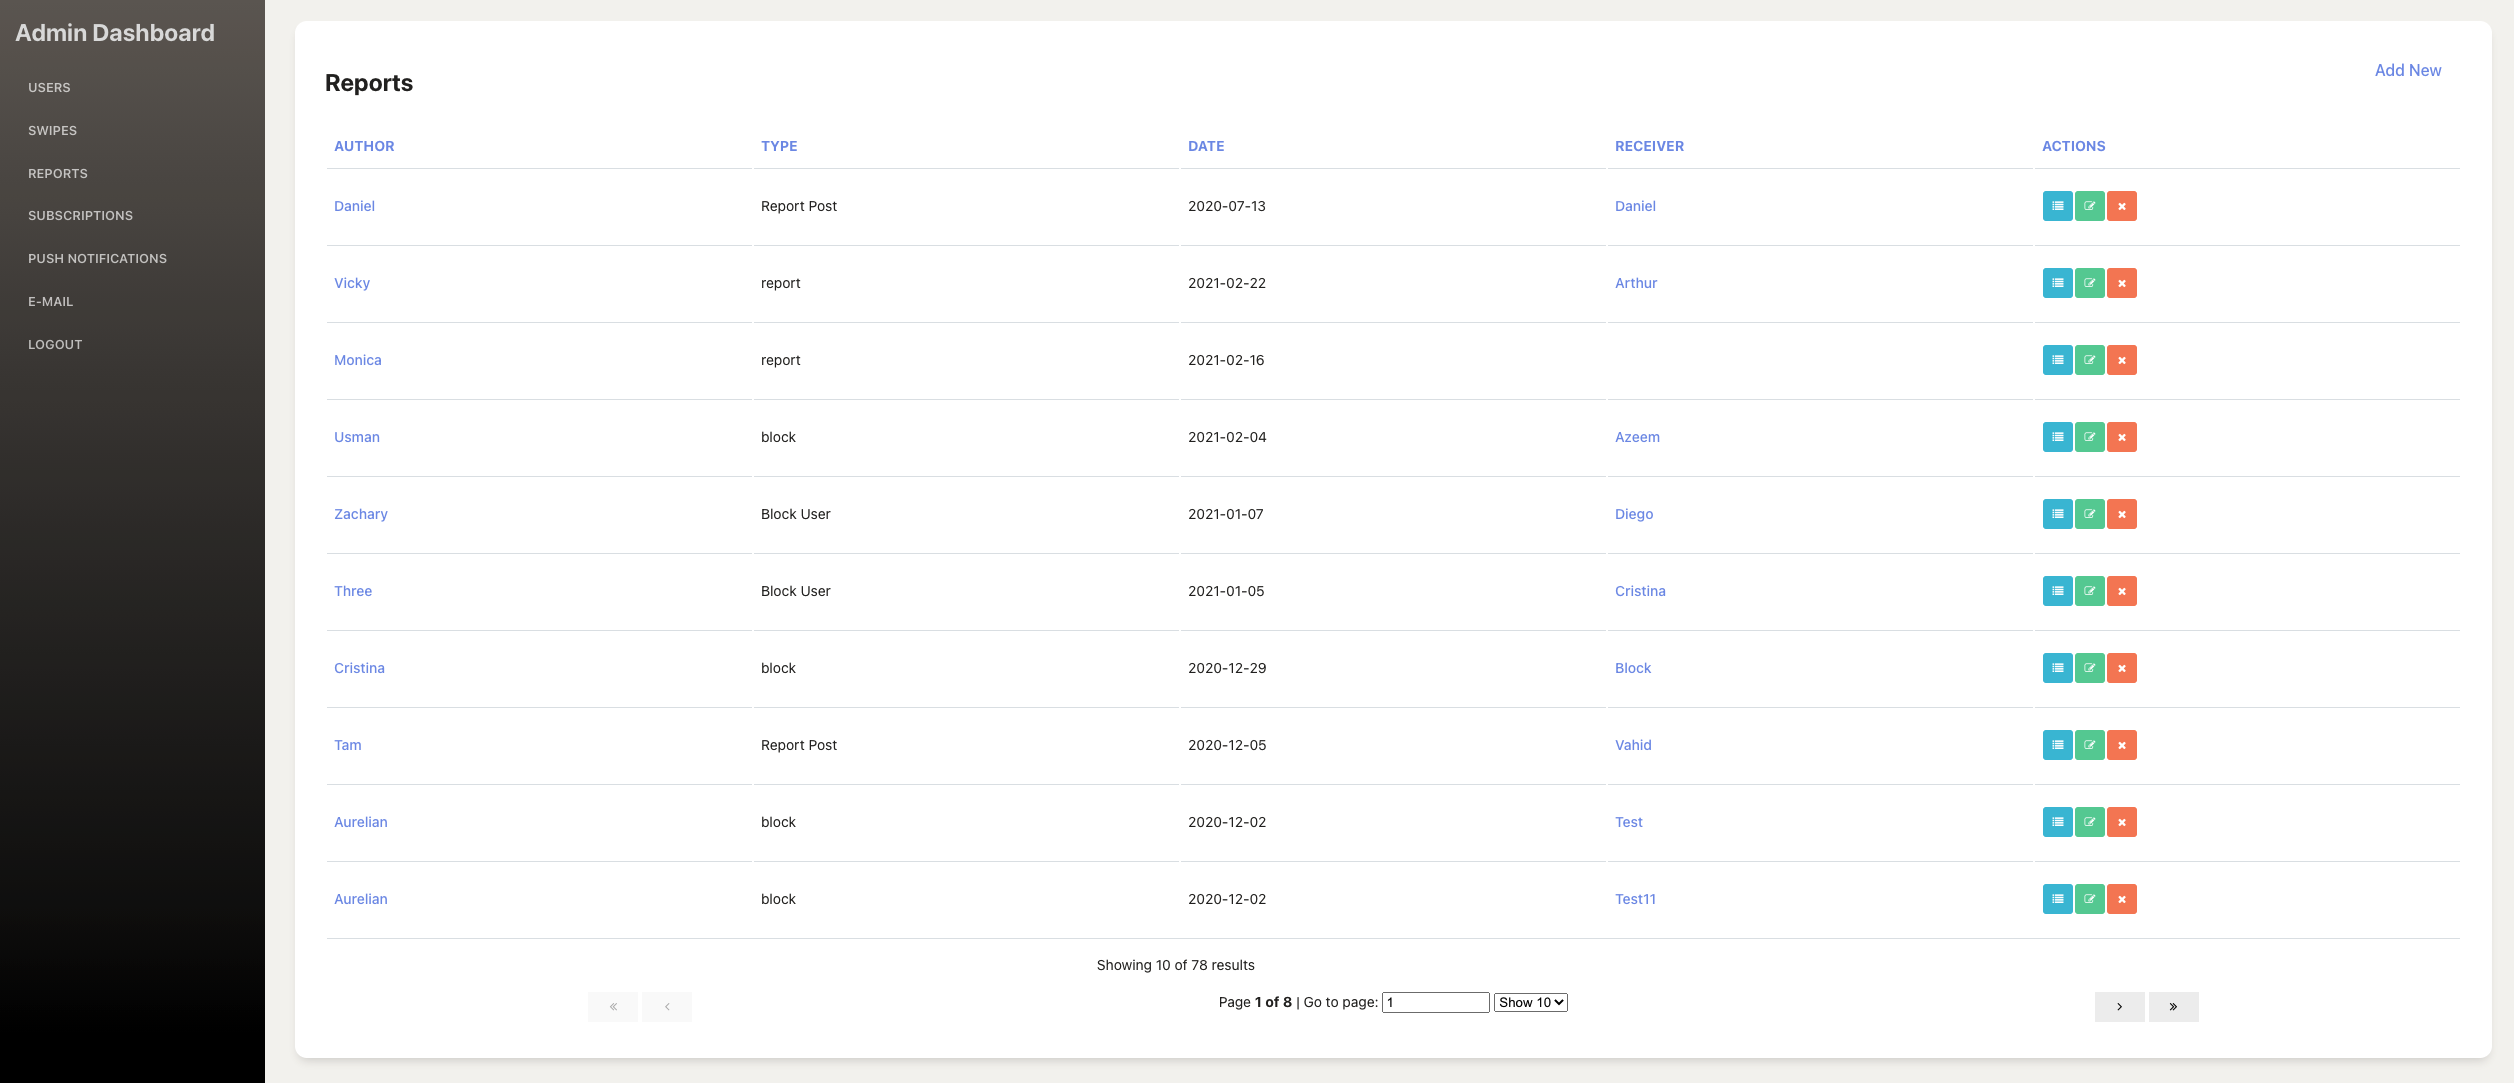The width and height of the screenshot is (2514, 1083).
Task: Sort the table by the Date column header
Action: pyautogui.click(x=1205, y=146)
